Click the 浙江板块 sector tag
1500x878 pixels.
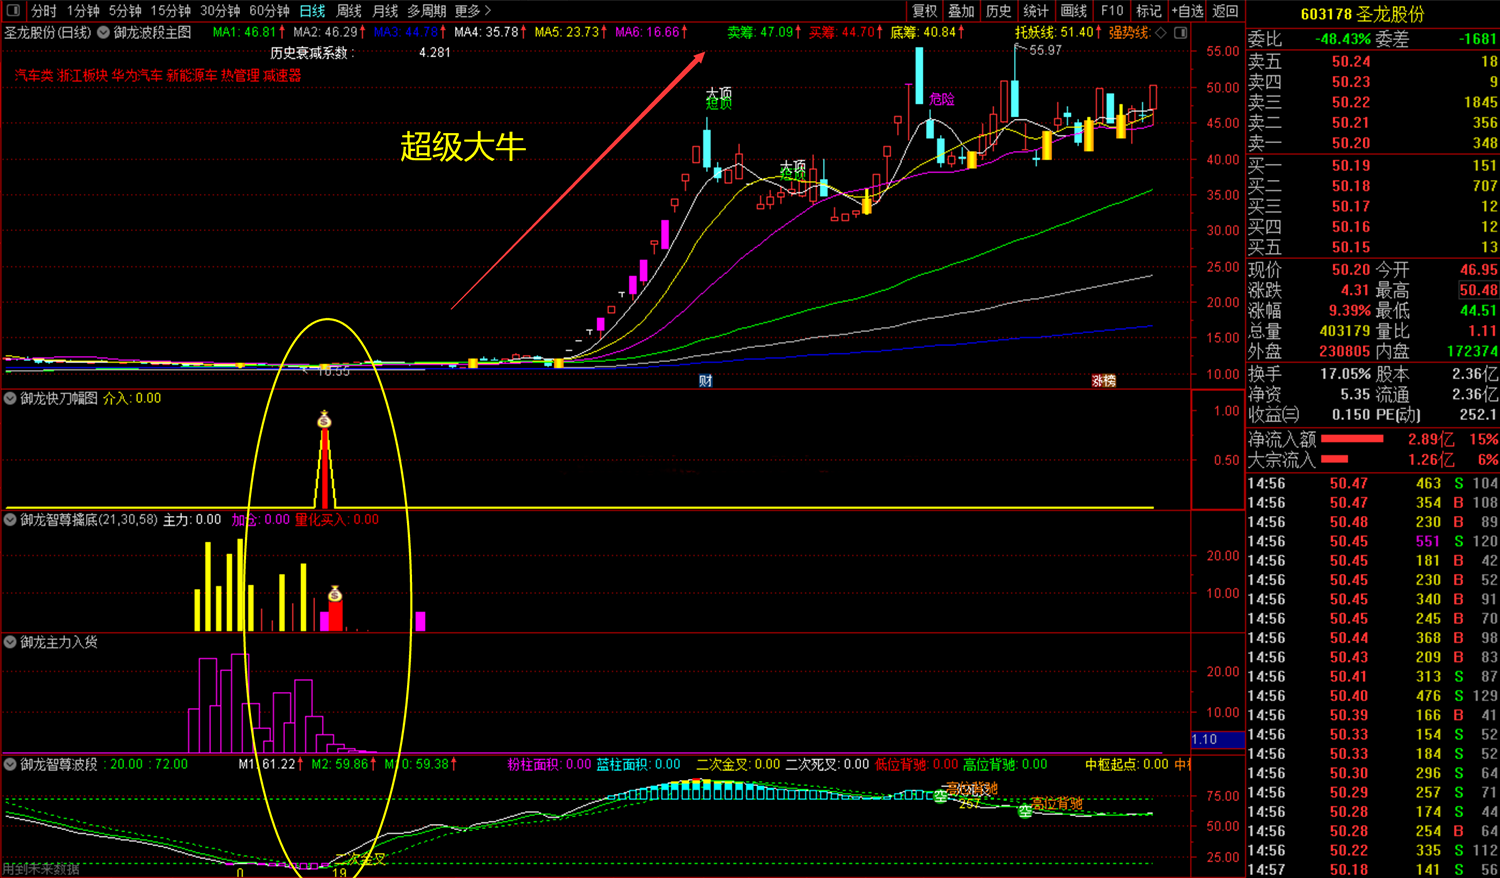pos(82,75)
